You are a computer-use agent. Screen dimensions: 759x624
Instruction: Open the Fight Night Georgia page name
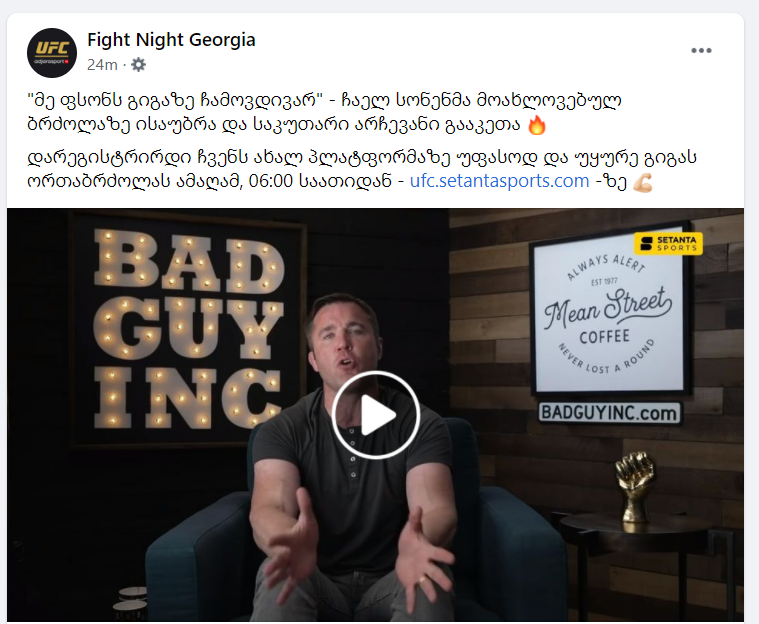pyautogui.click(x=171, y=39)
